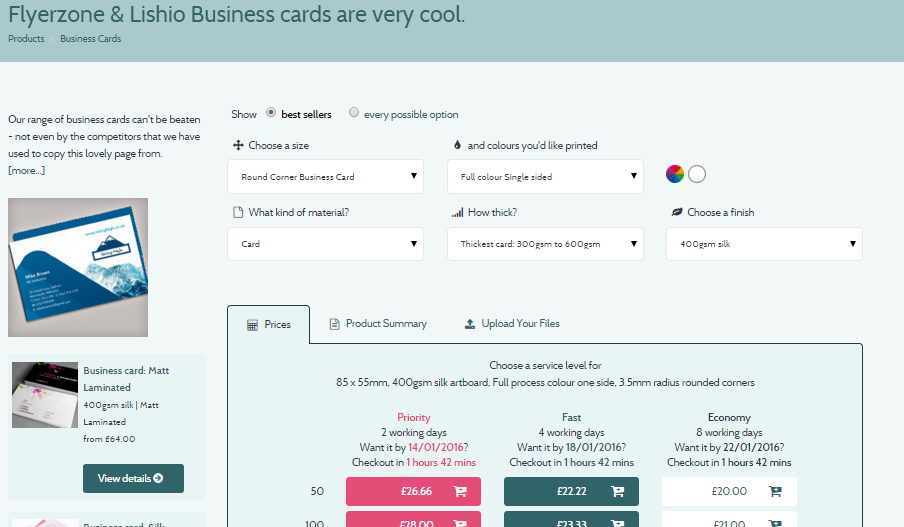Click the move icon beside Choose a size
Viewport: 904px width, 527px height.
tap(238, 145)
